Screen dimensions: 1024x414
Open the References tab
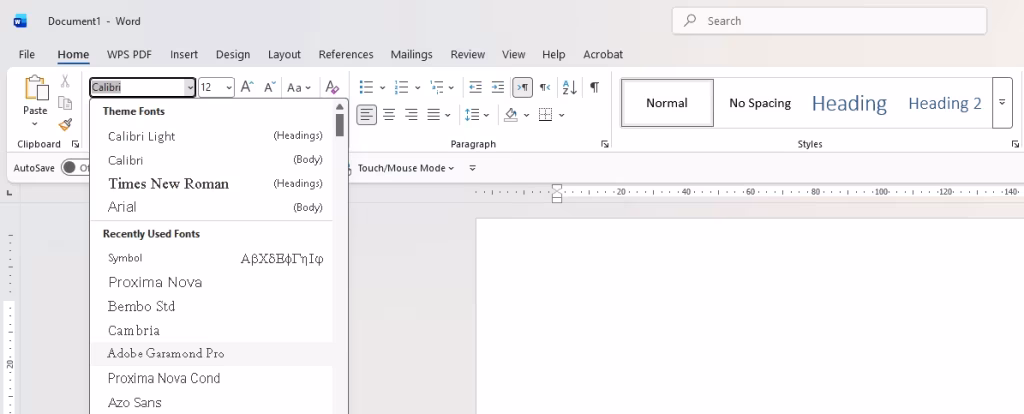[x=346, y=54]
